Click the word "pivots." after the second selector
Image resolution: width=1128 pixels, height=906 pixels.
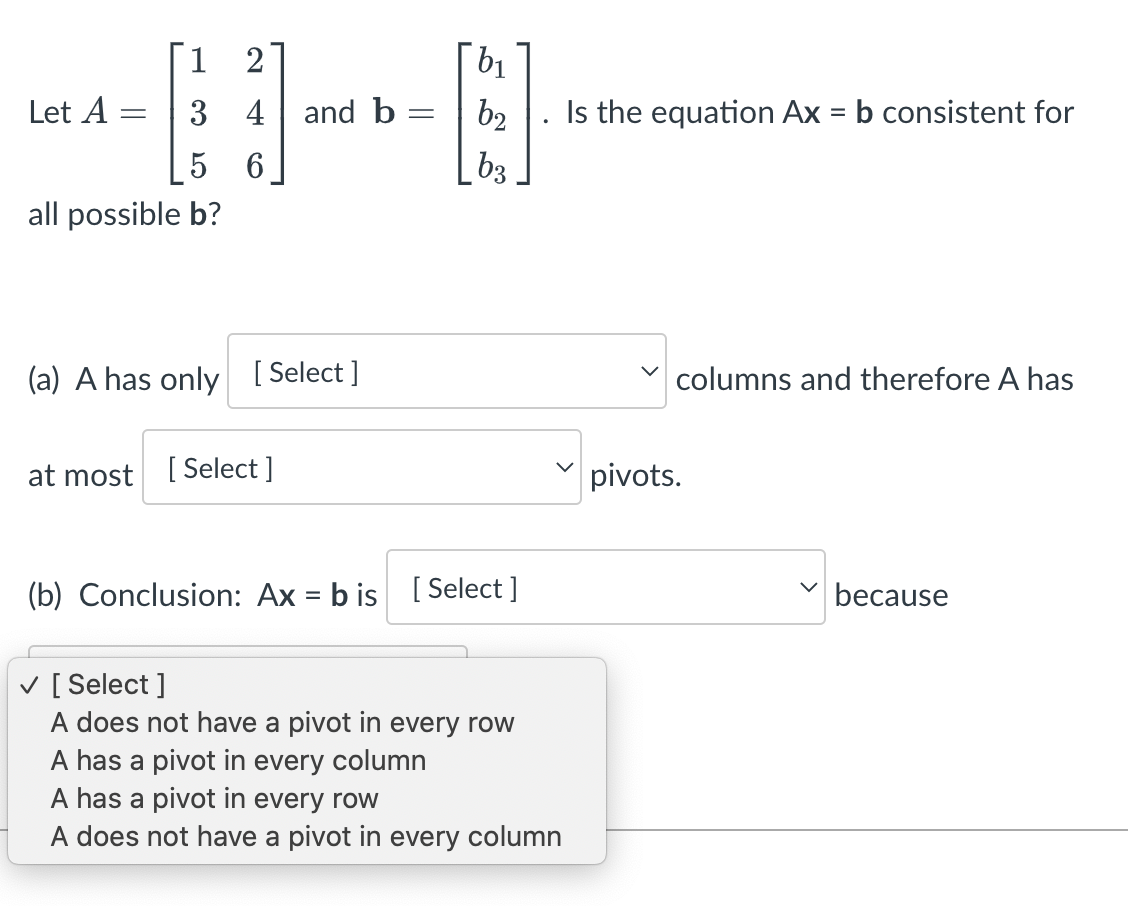coord(636,475)
